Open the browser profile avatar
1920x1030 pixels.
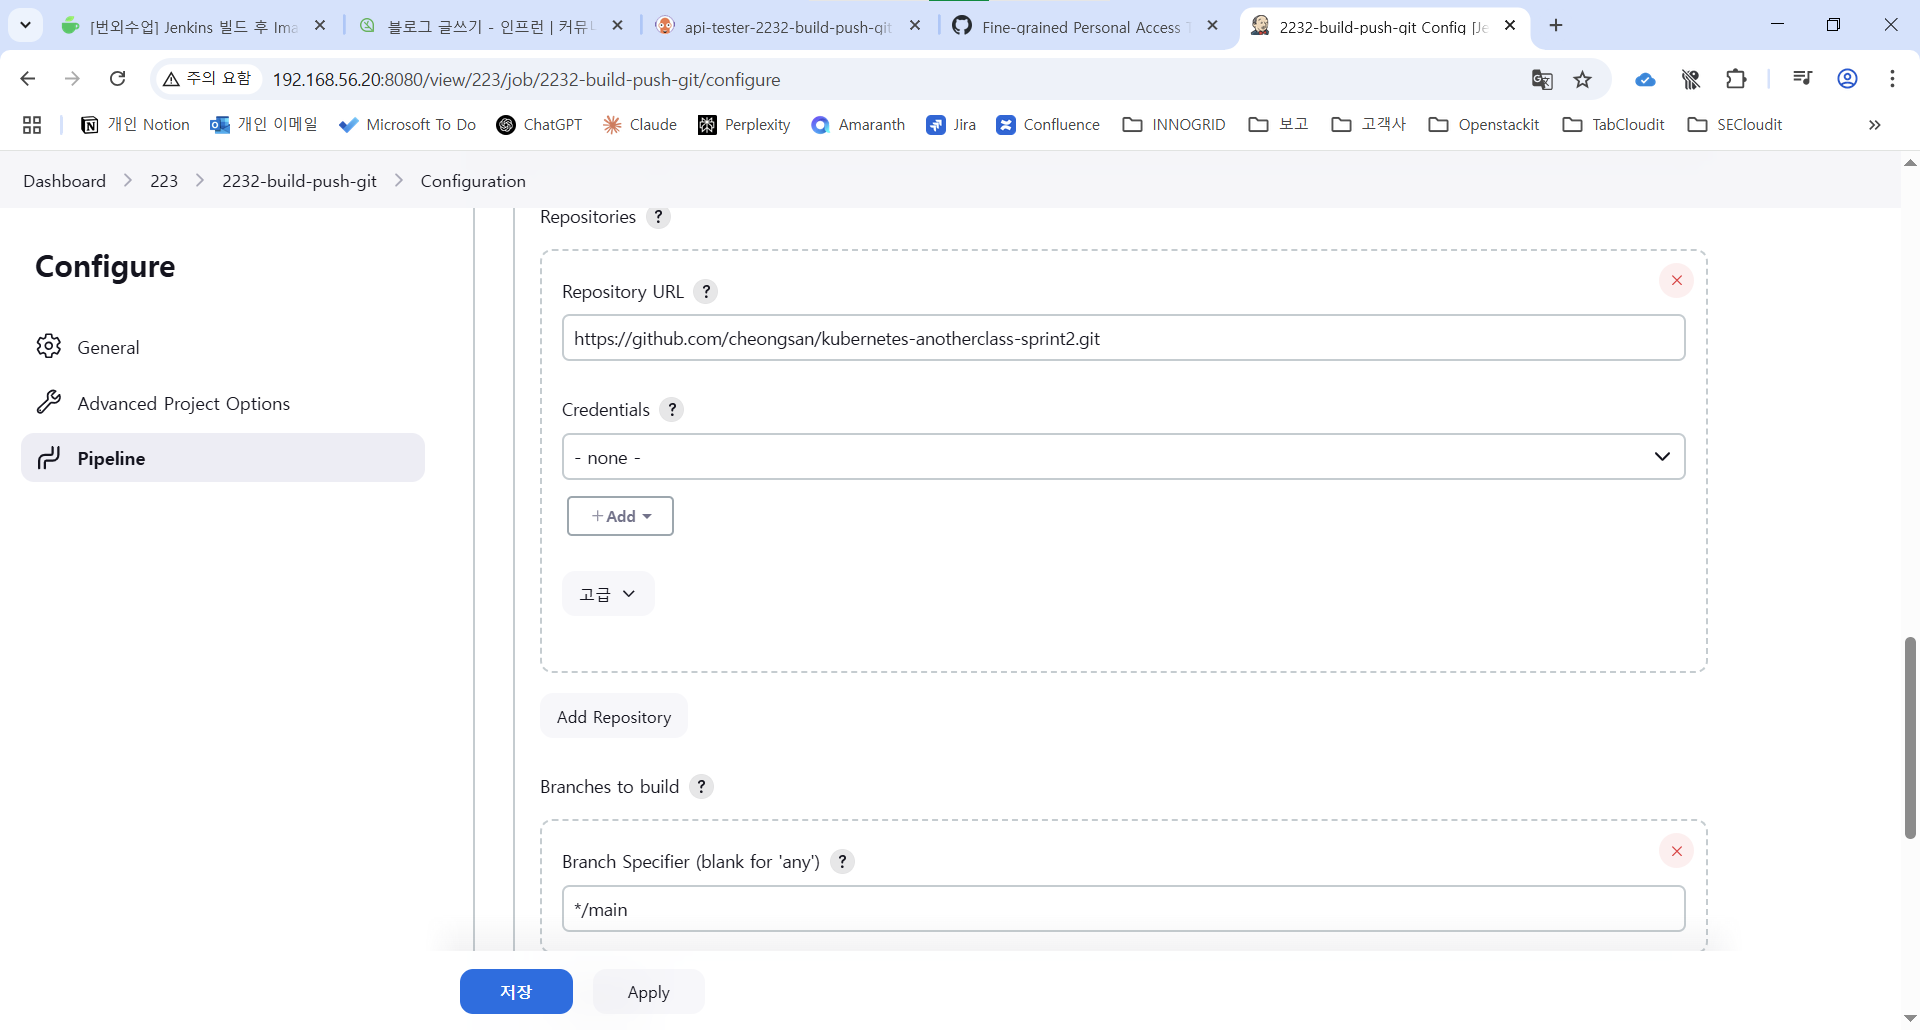pyautogui.click(x=1848, y=79)
